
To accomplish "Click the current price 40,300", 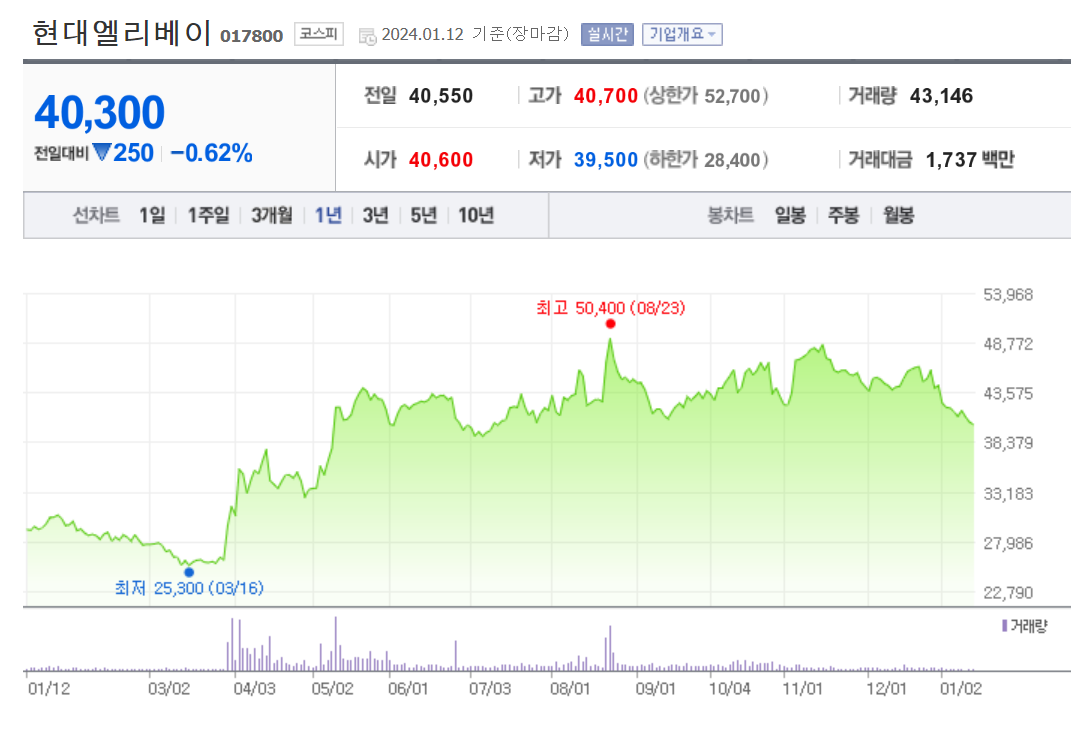I will [x=100, y=112].
